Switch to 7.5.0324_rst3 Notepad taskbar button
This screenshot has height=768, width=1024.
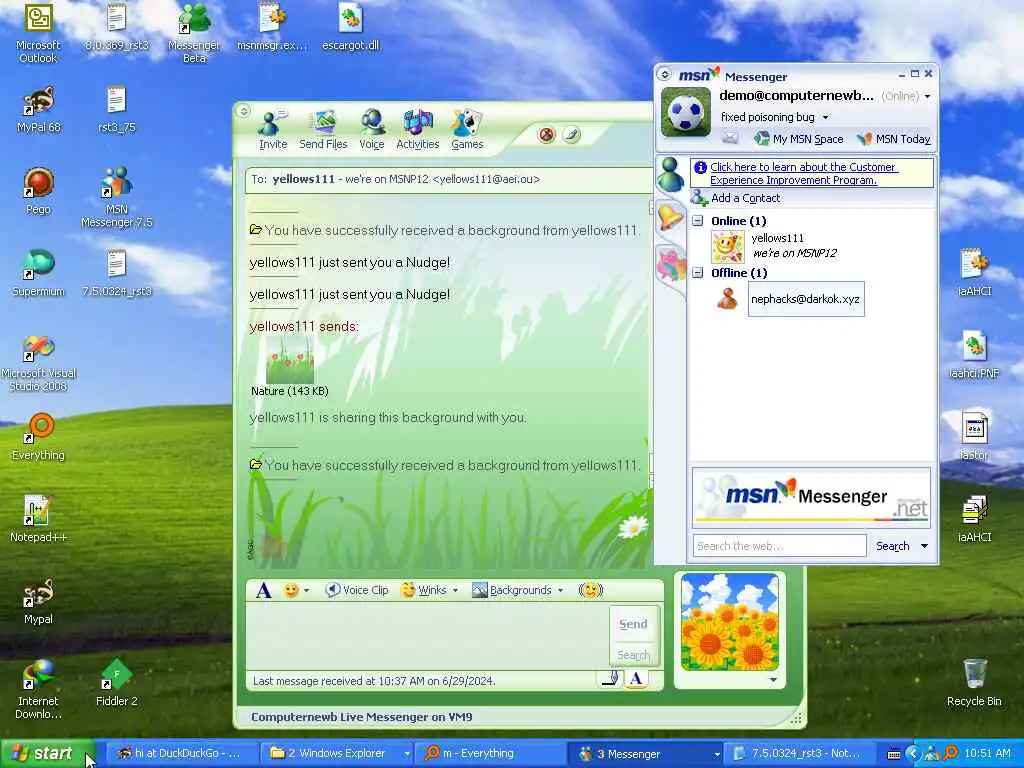pyautogui.click(x=800, y=754)
